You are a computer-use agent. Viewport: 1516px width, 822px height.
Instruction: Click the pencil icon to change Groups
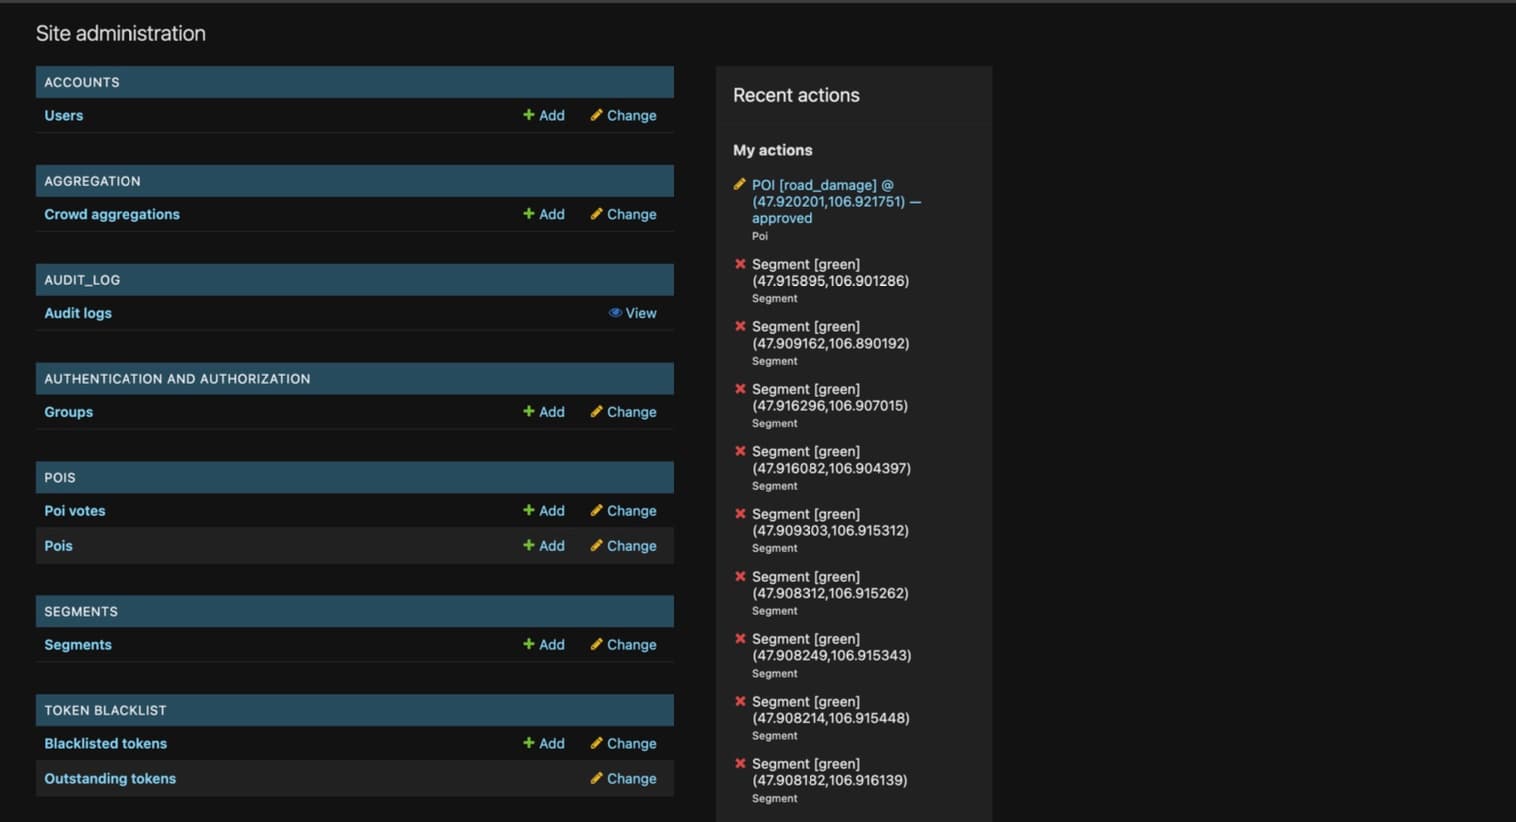[596, 411]
